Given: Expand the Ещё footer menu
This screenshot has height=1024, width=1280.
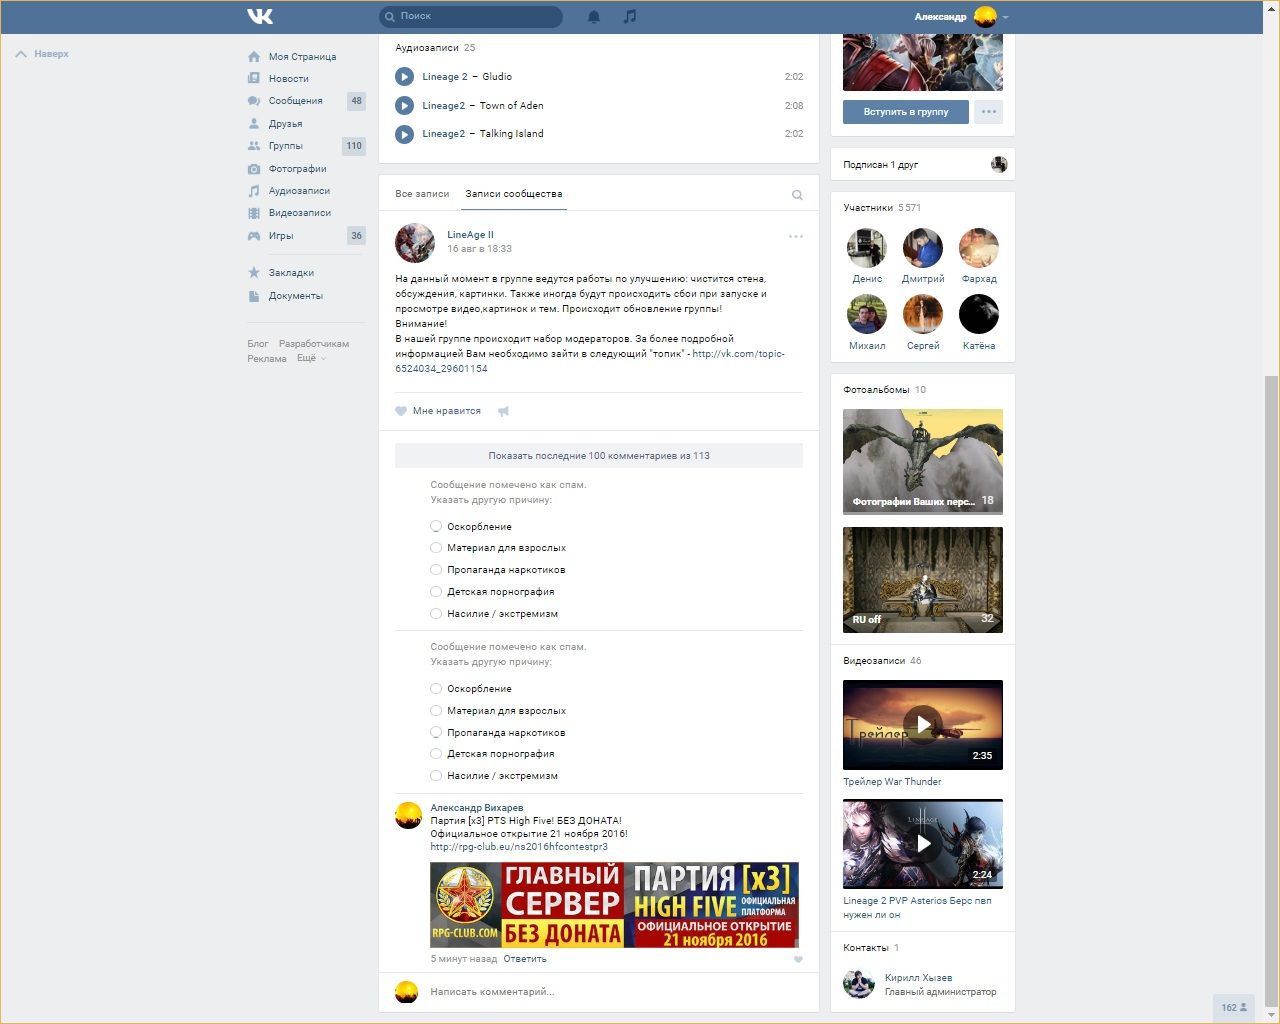Looking at the screenshot, I should pos(311,358).
